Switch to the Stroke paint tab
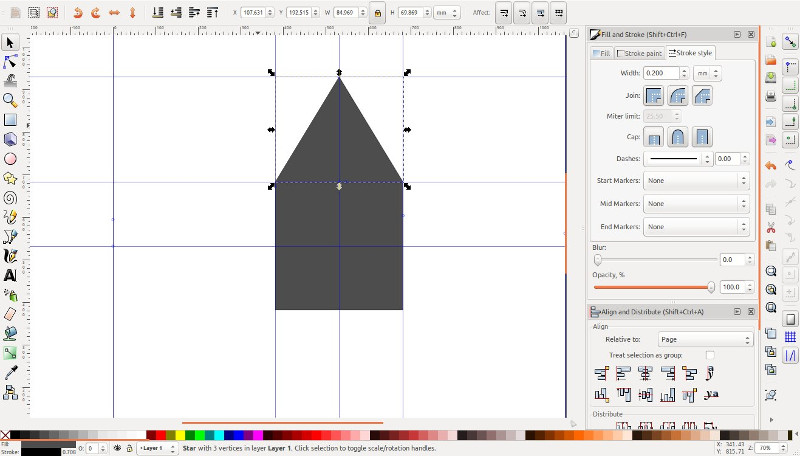The image size is (800, 456). pyautogui.click(x=639, y=53)
